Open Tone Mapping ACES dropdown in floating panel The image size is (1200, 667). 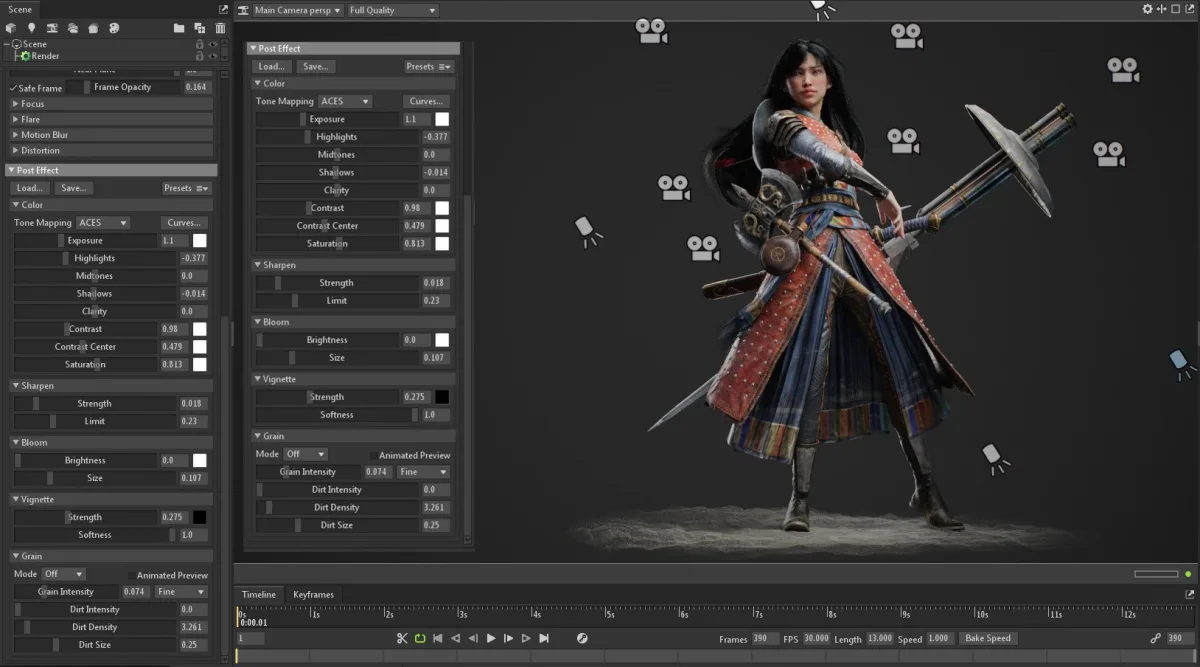point(345,101)
